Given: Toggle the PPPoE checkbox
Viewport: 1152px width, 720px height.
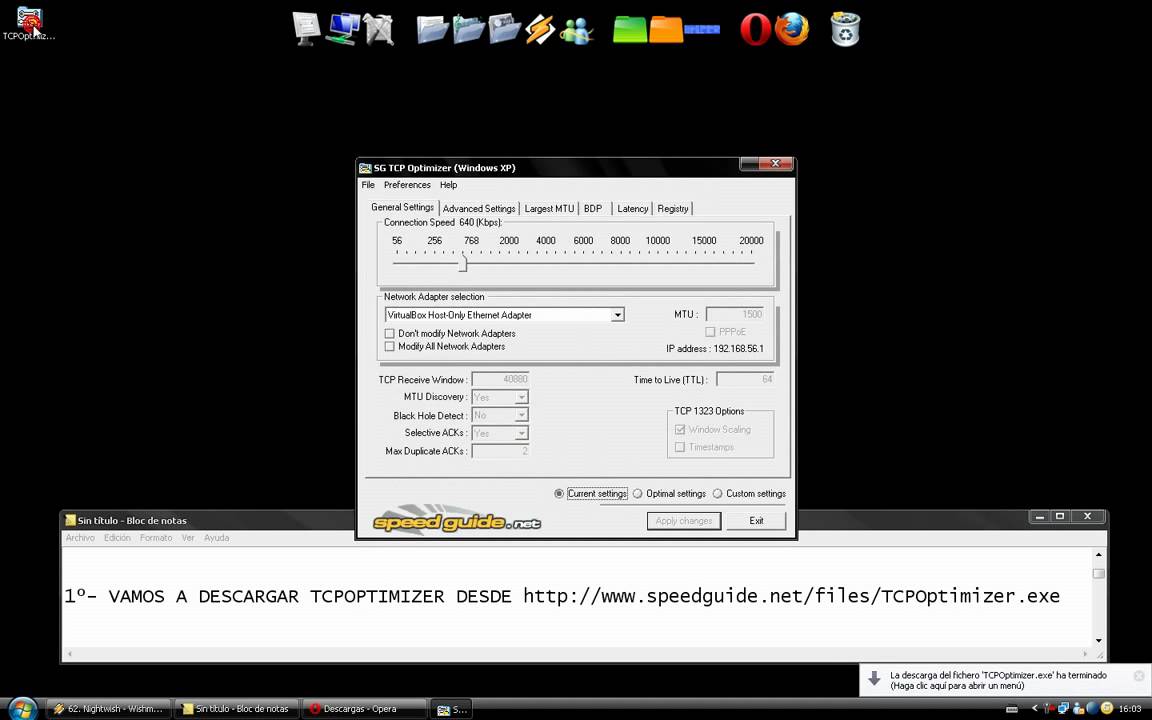Looking at the screenshot, I should (710, 332).
